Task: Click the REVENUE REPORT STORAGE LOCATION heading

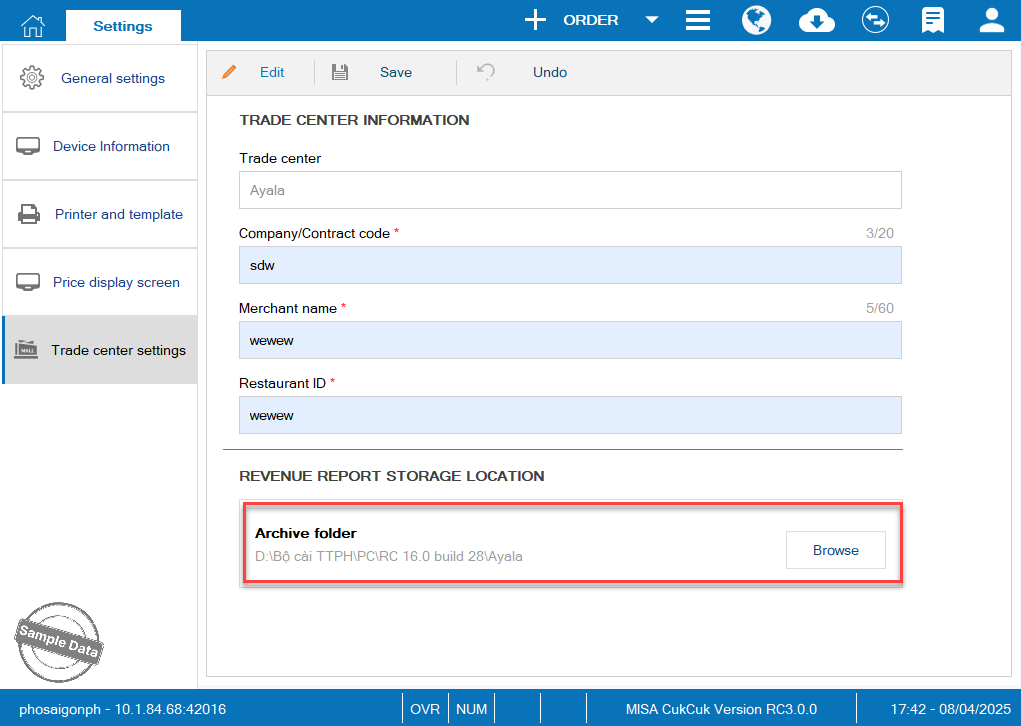Action: tap(391, 476)
